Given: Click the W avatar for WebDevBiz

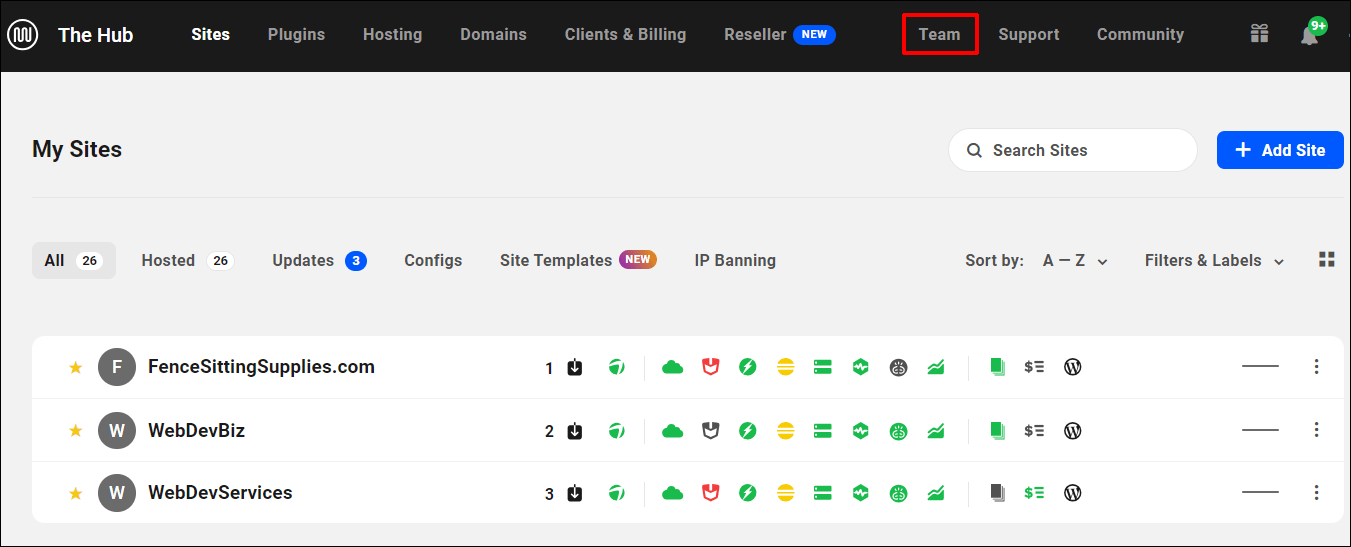Looking at the screenshot, I should (117, 431).
